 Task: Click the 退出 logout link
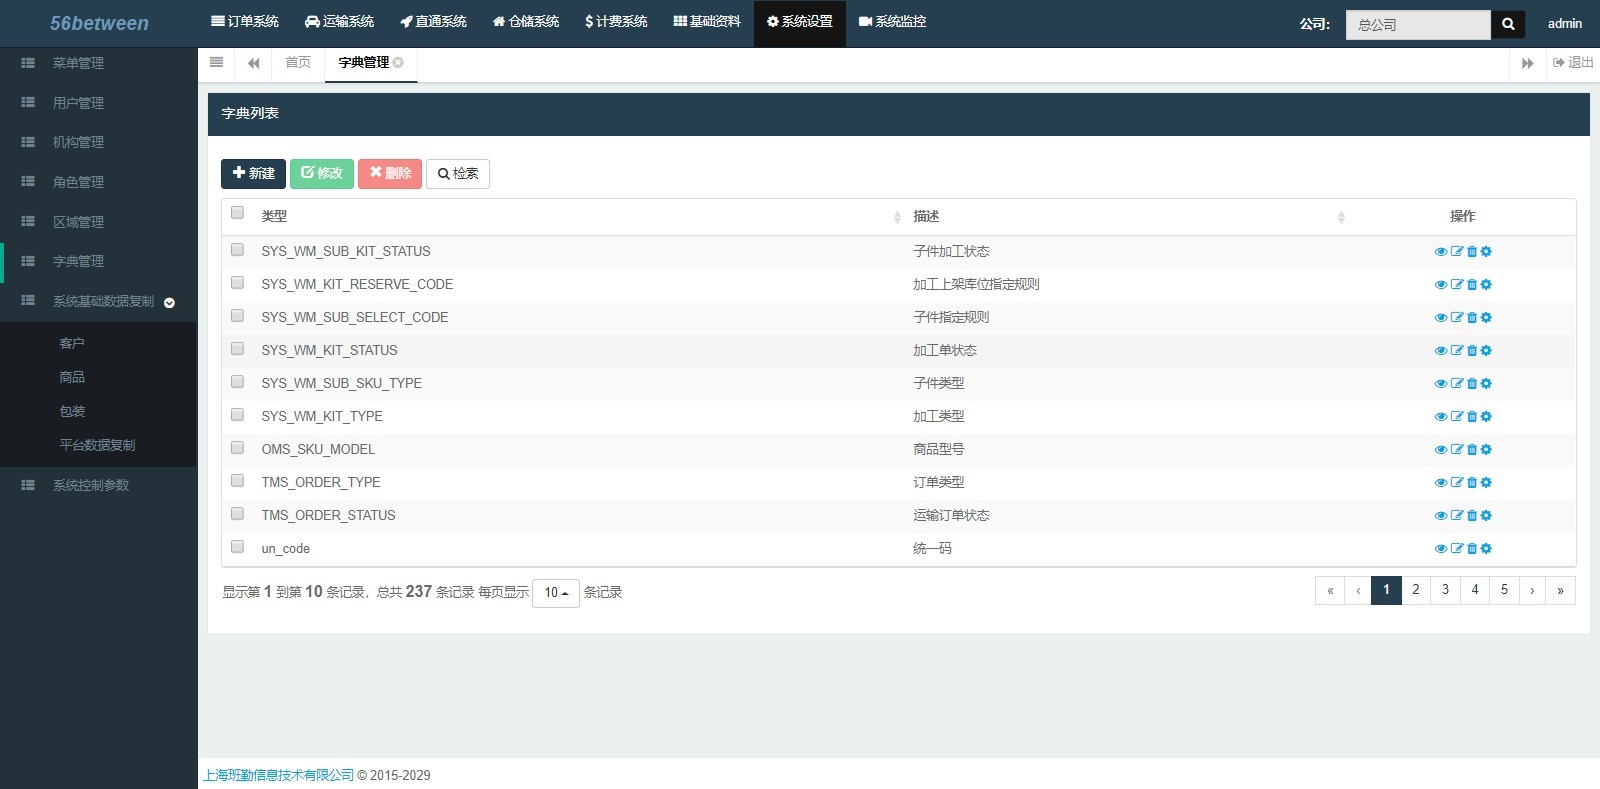click(x=1573, y=63)
